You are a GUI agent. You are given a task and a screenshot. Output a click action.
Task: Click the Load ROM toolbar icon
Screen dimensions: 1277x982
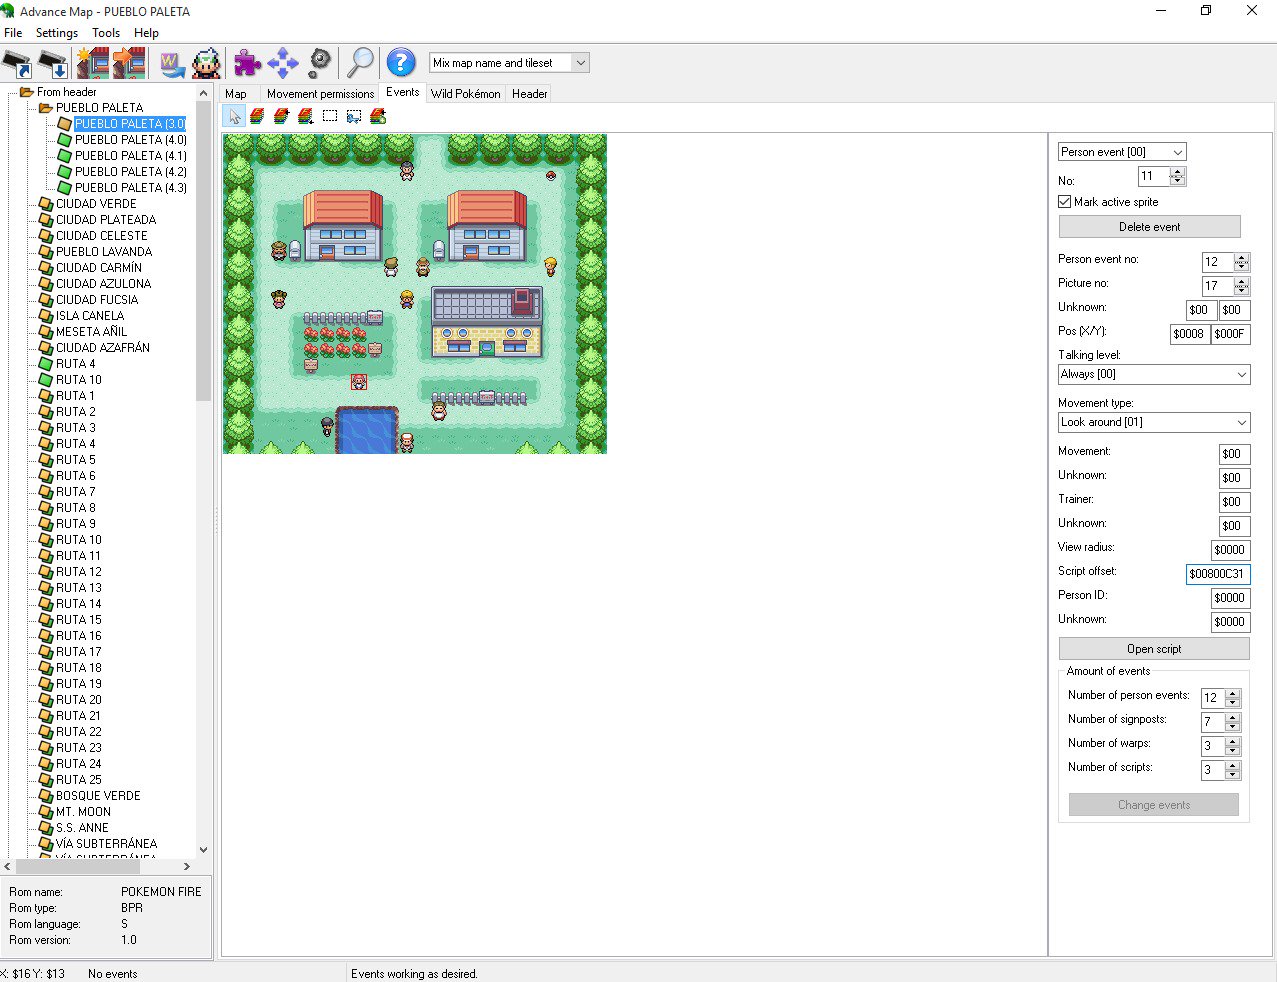(x=17, y=63)
